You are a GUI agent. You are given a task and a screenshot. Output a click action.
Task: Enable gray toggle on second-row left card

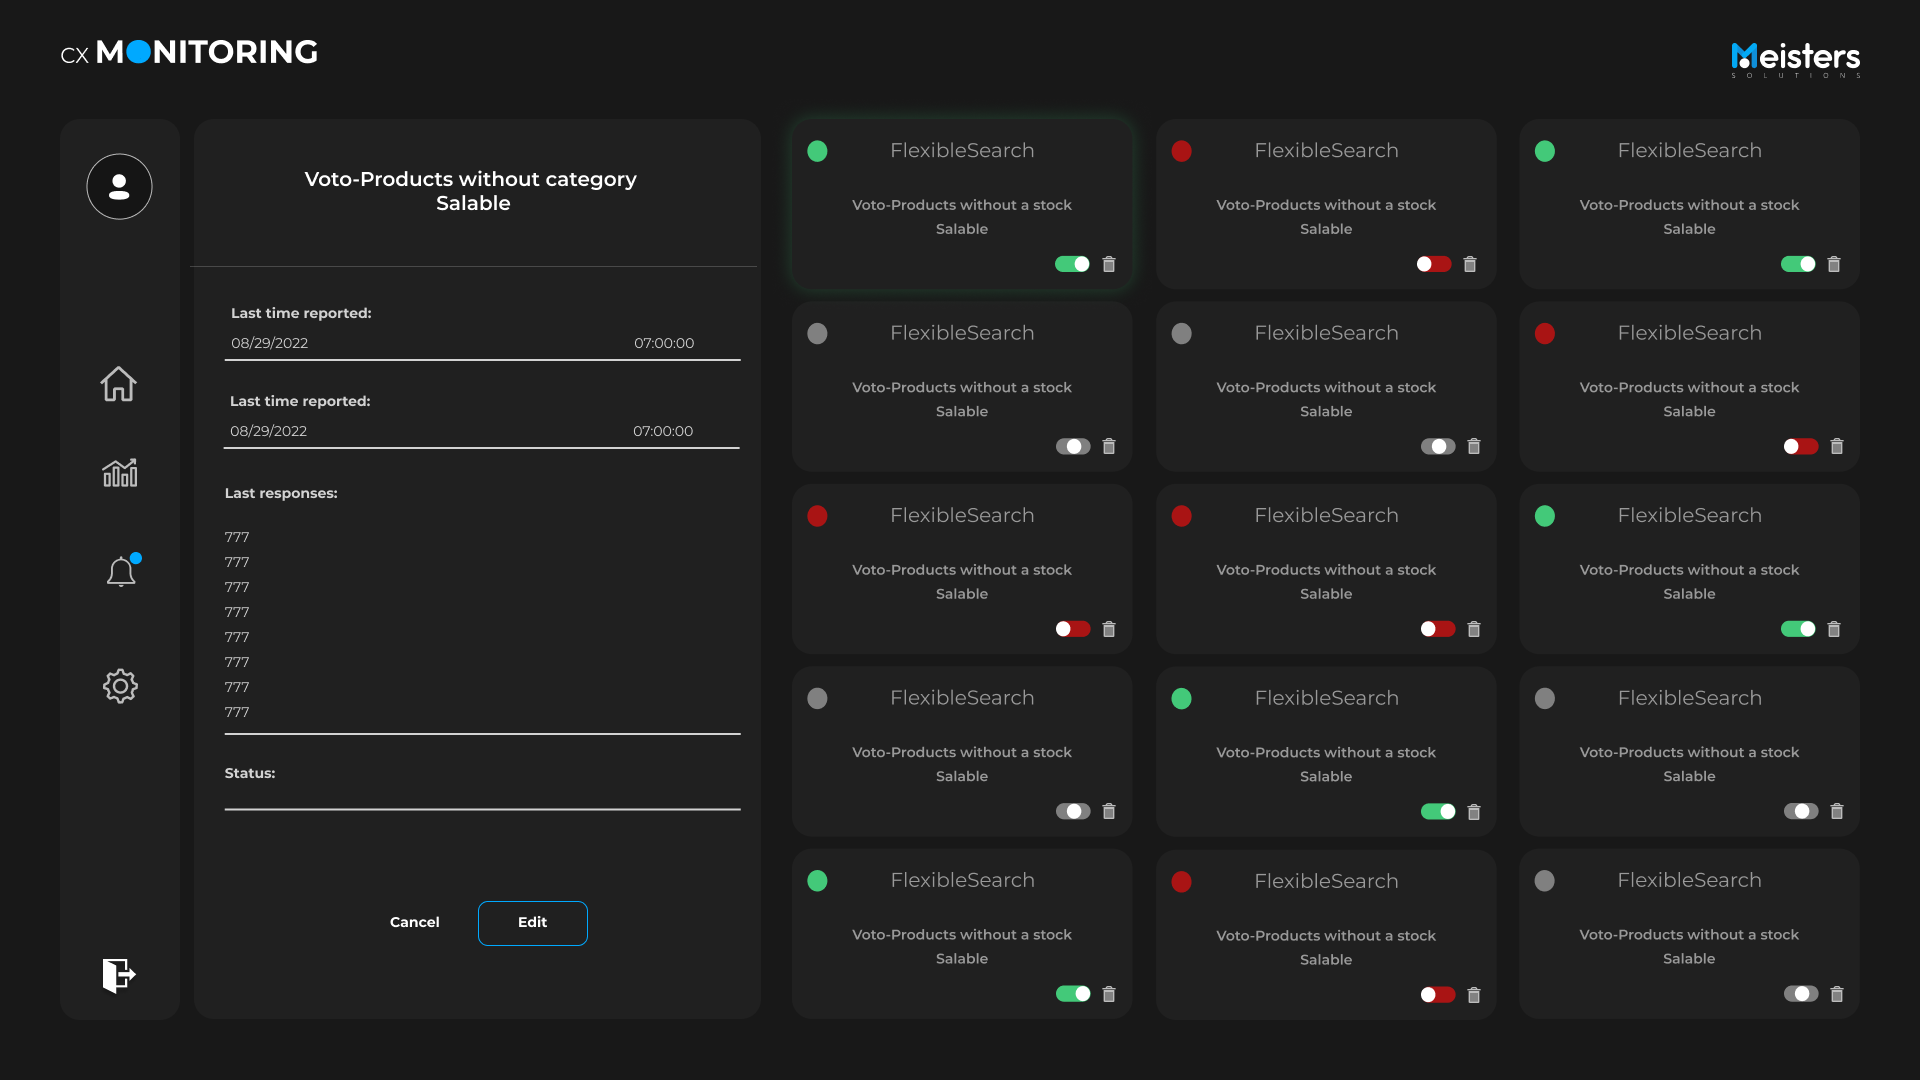1073,447
